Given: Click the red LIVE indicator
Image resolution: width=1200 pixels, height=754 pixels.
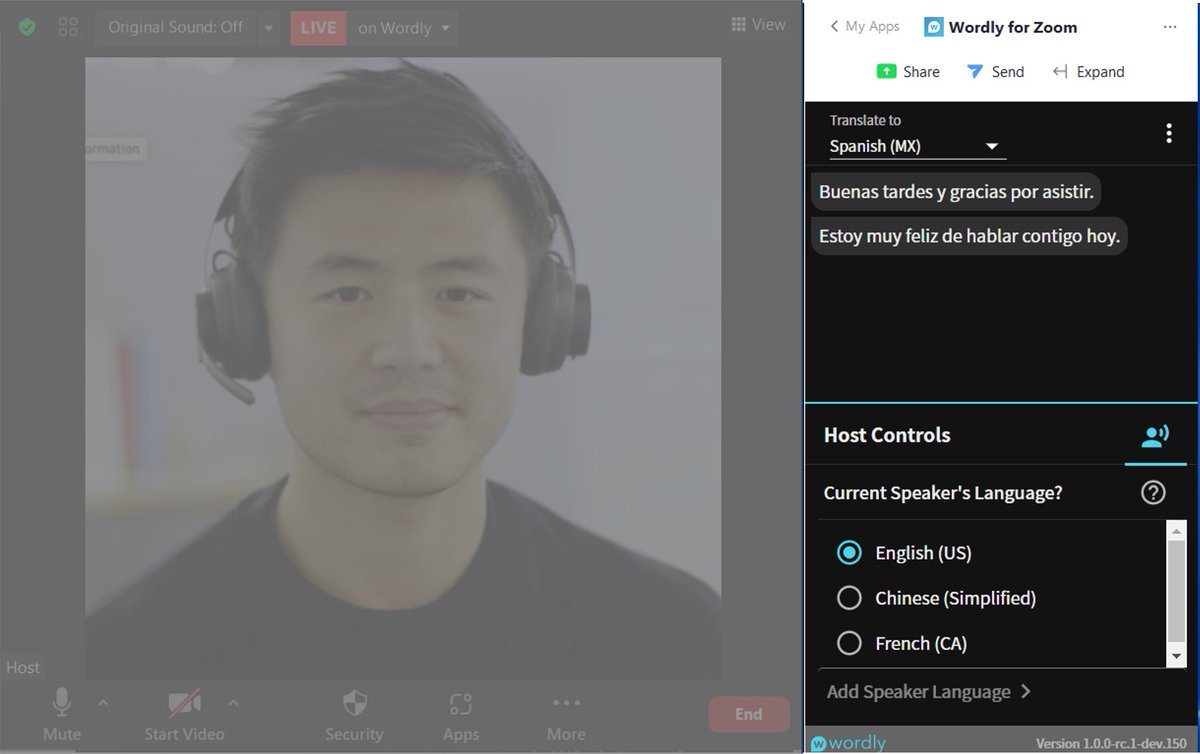Looking at the screenshot, I should [x=318, y=28].
